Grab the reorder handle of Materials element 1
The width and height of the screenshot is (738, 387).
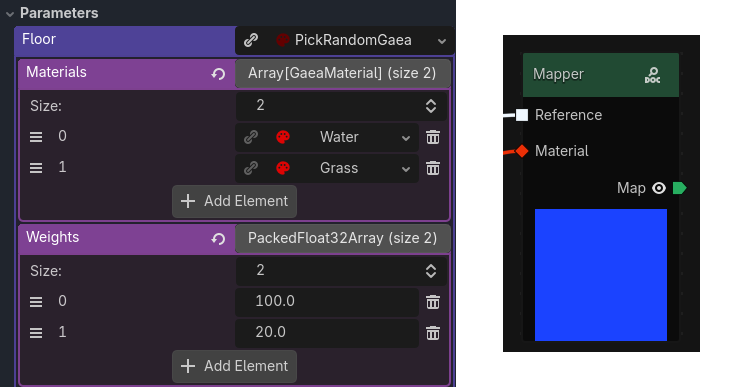(36, 168)
